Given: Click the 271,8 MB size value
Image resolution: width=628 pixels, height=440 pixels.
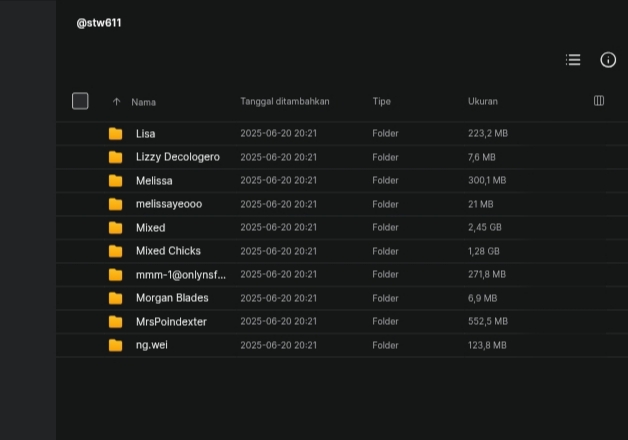Looking at the screenshot, I should click(x=487, y=274).
